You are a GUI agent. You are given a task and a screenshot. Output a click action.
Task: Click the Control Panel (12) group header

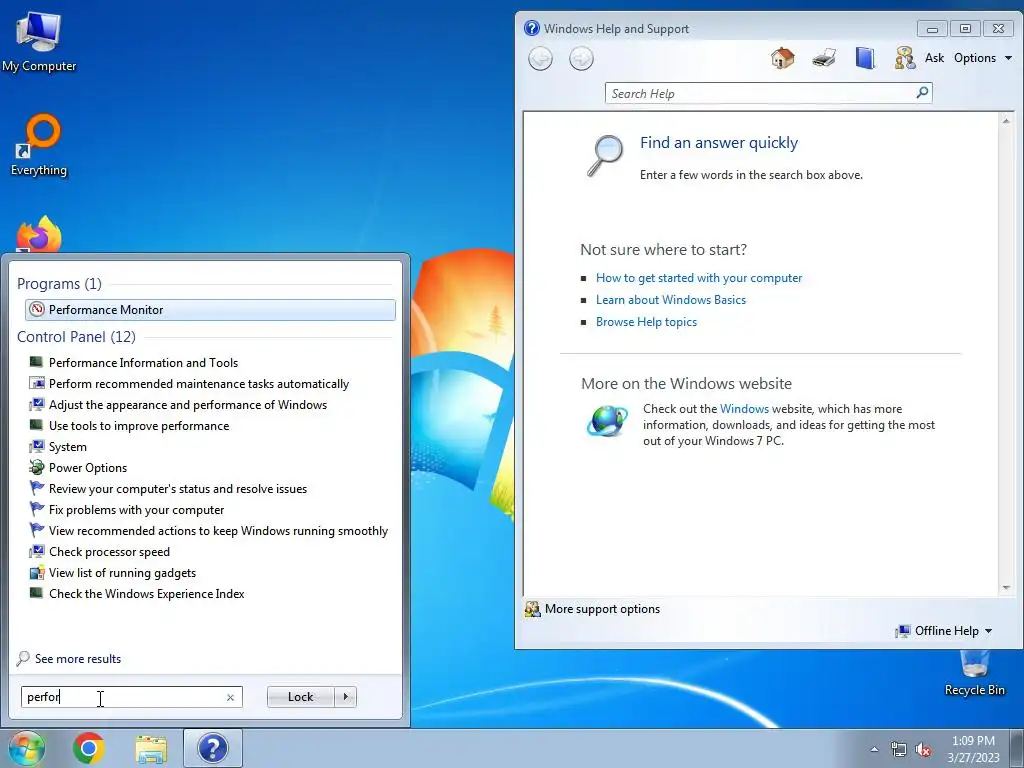tap(76, 337)
